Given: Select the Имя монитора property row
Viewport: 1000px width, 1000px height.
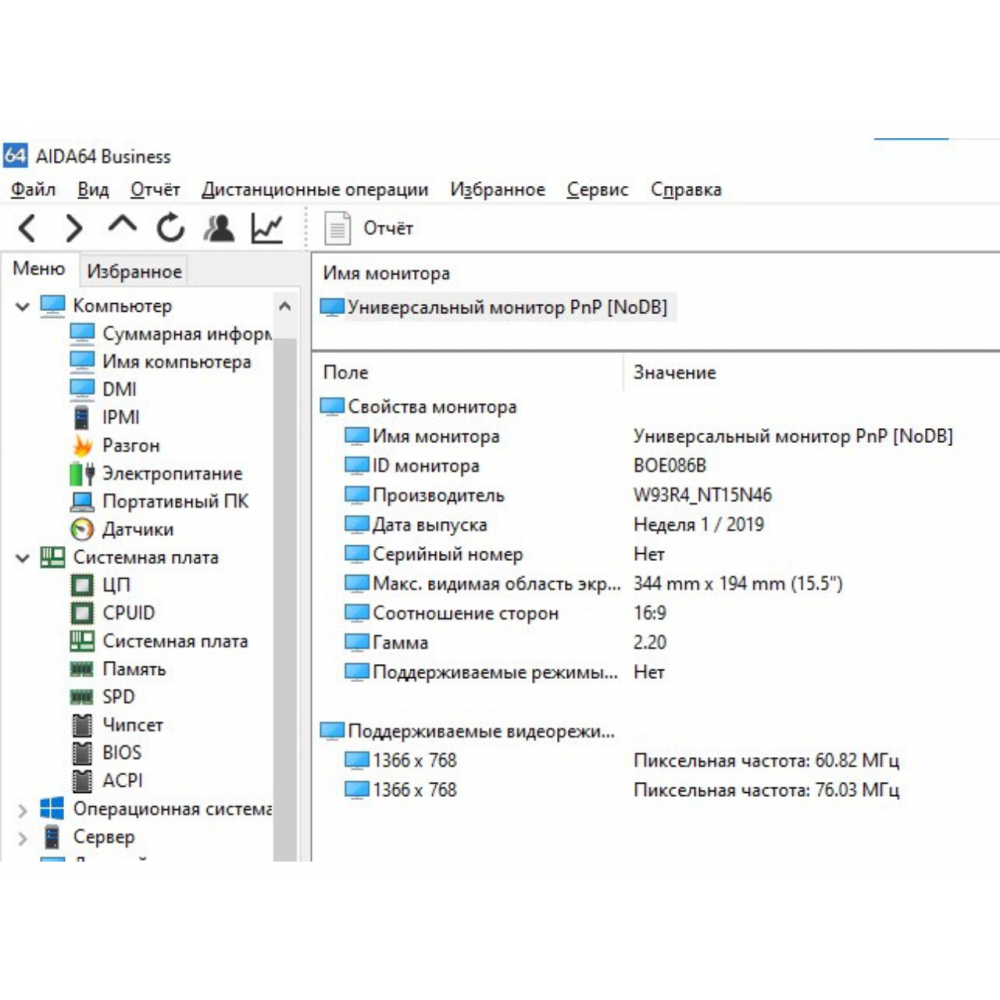Looking at the screenshot, I should tap(649, 436).
